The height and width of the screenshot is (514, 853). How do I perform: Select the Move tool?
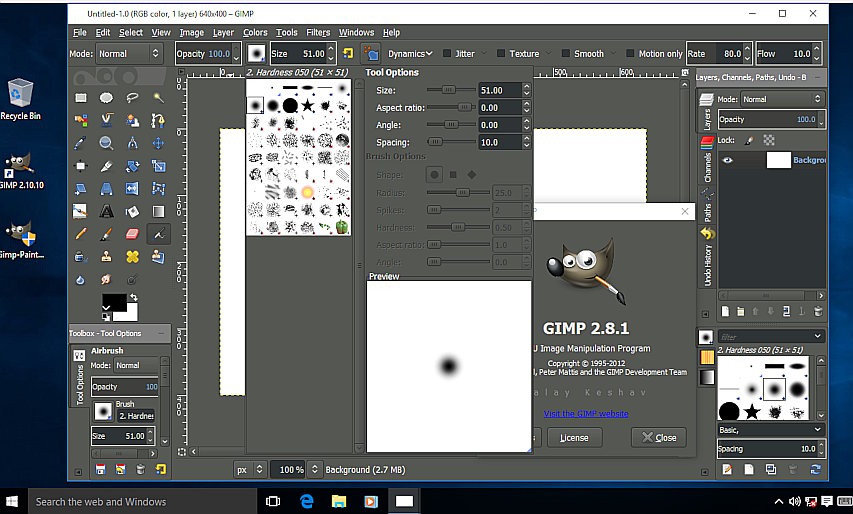click(x=158, y=143)
